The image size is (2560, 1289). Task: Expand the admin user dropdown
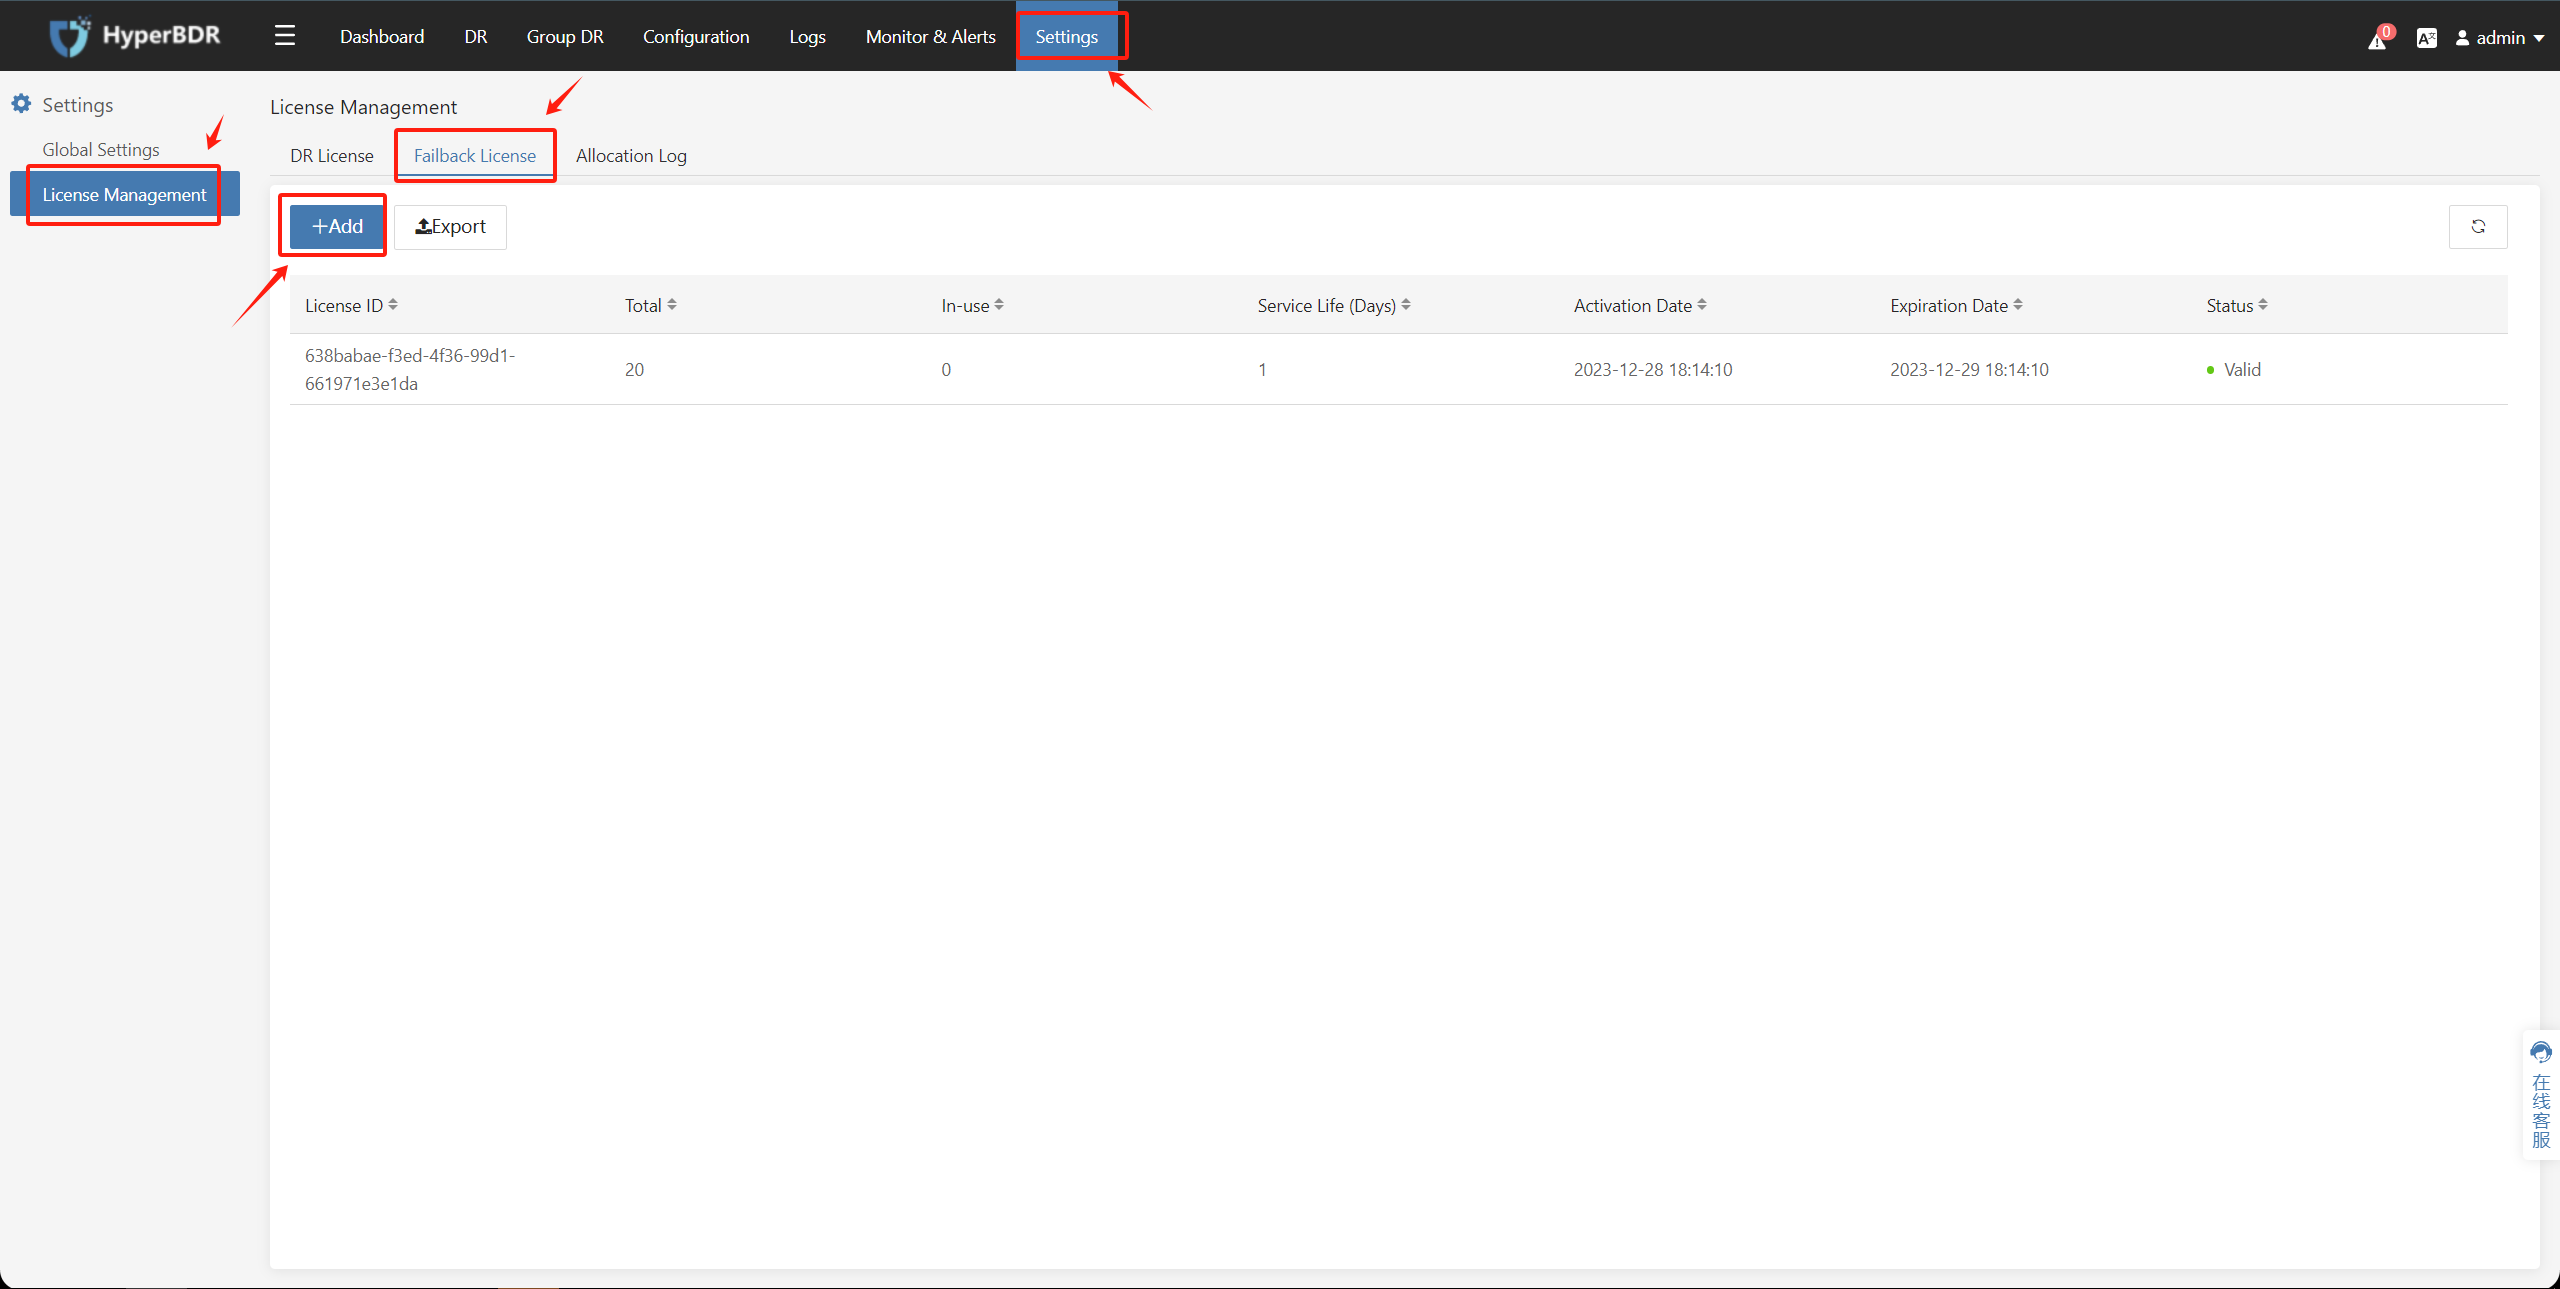click(x=2500, y=38)
